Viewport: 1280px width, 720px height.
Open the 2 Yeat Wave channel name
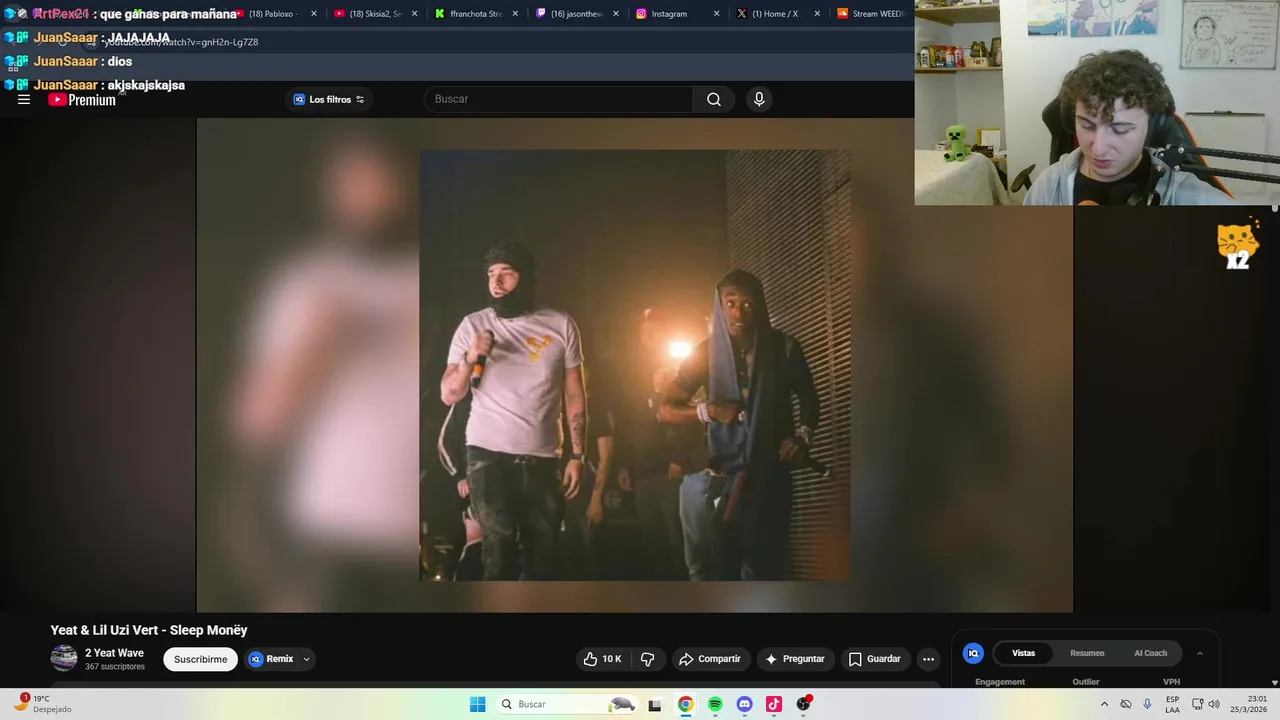point(114,653)
